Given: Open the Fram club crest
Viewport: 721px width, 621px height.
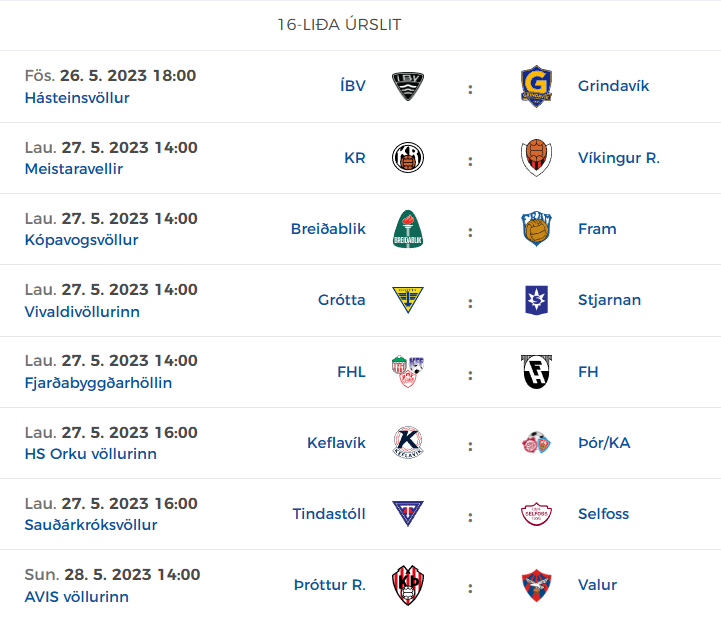Looking at the screenshot, I should [536, 229].
